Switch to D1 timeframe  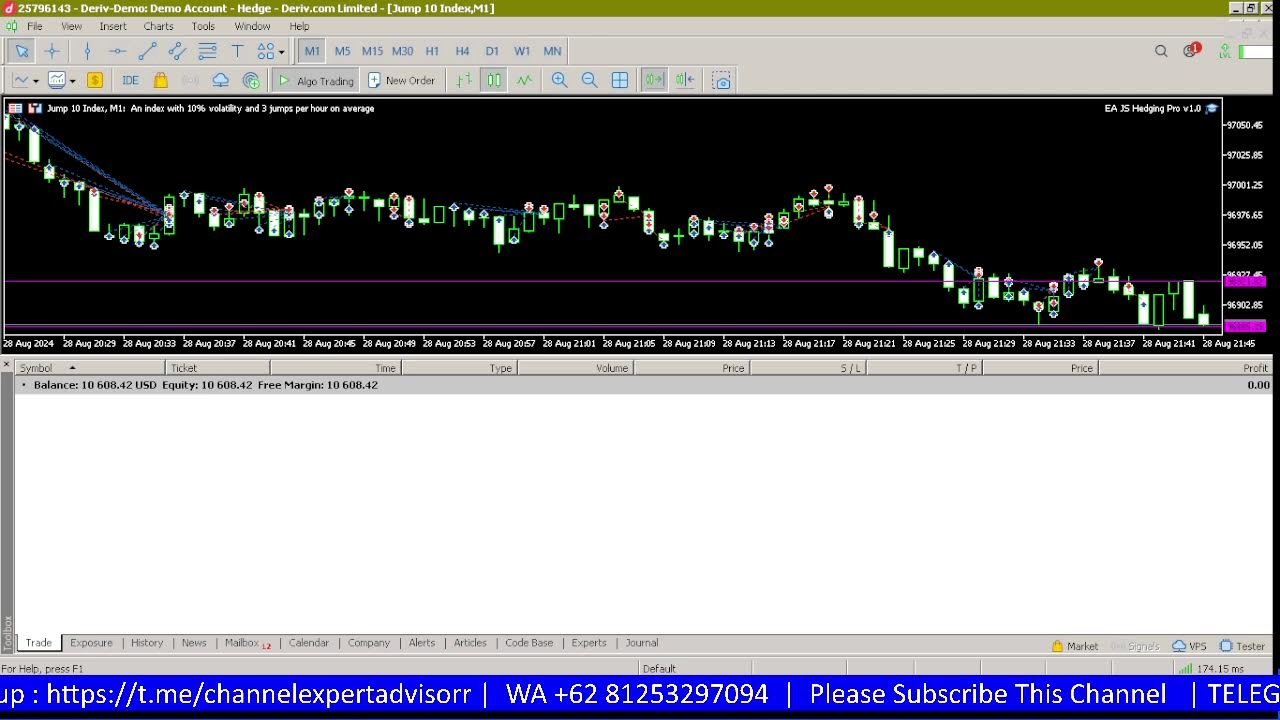pyautogui.click(x=492, y=51)
